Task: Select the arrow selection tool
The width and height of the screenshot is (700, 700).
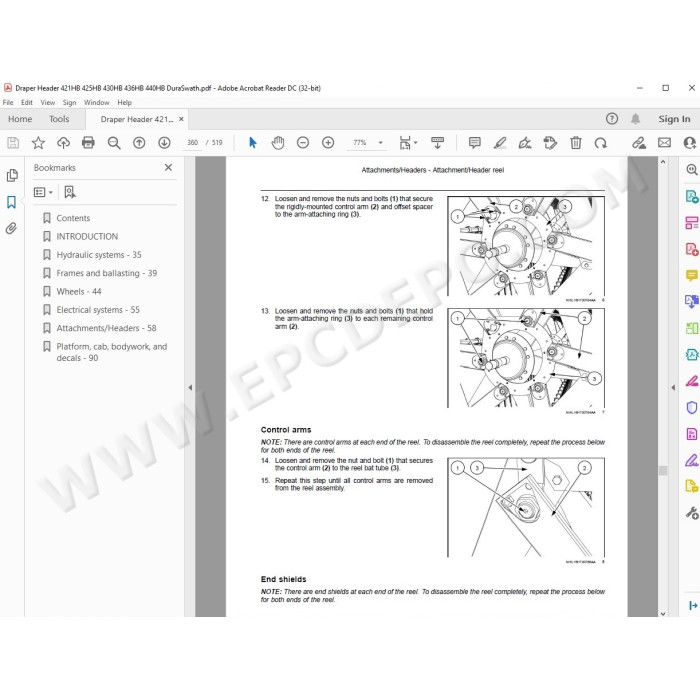Action: (253, 143)
